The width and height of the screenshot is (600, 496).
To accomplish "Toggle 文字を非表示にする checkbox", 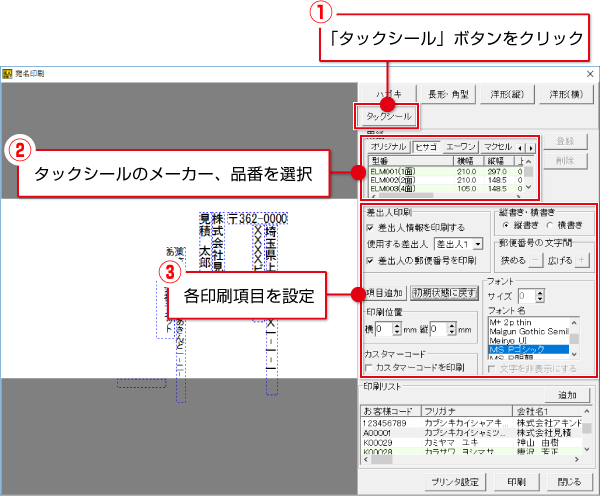I will [492, 369].
